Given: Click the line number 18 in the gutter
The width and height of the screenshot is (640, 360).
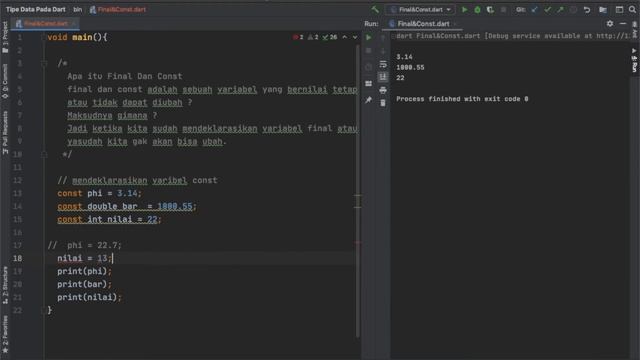Looking at the screenshot, I should [x=18, y=258].
